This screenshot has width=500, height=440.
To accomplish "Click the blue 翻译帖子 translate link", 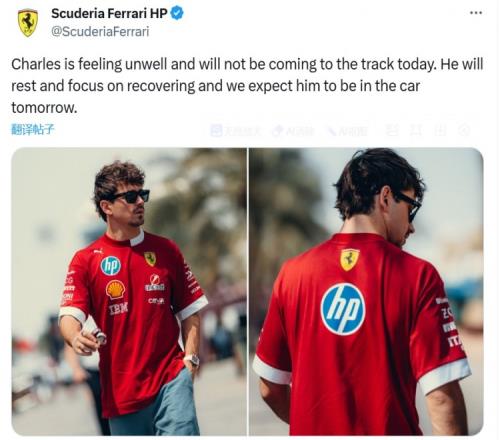I will 32,129.
